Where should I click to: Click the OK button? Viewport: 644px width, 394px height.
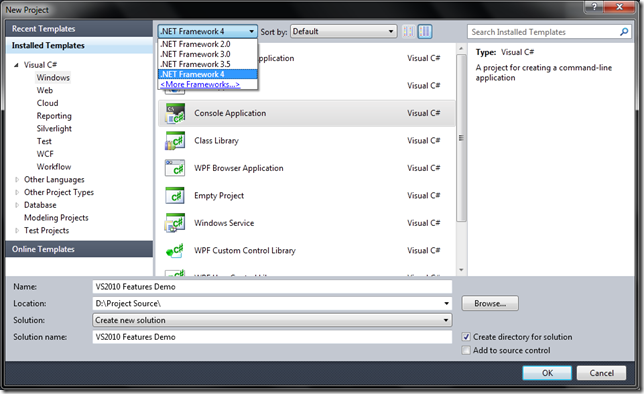pos(547,373)
